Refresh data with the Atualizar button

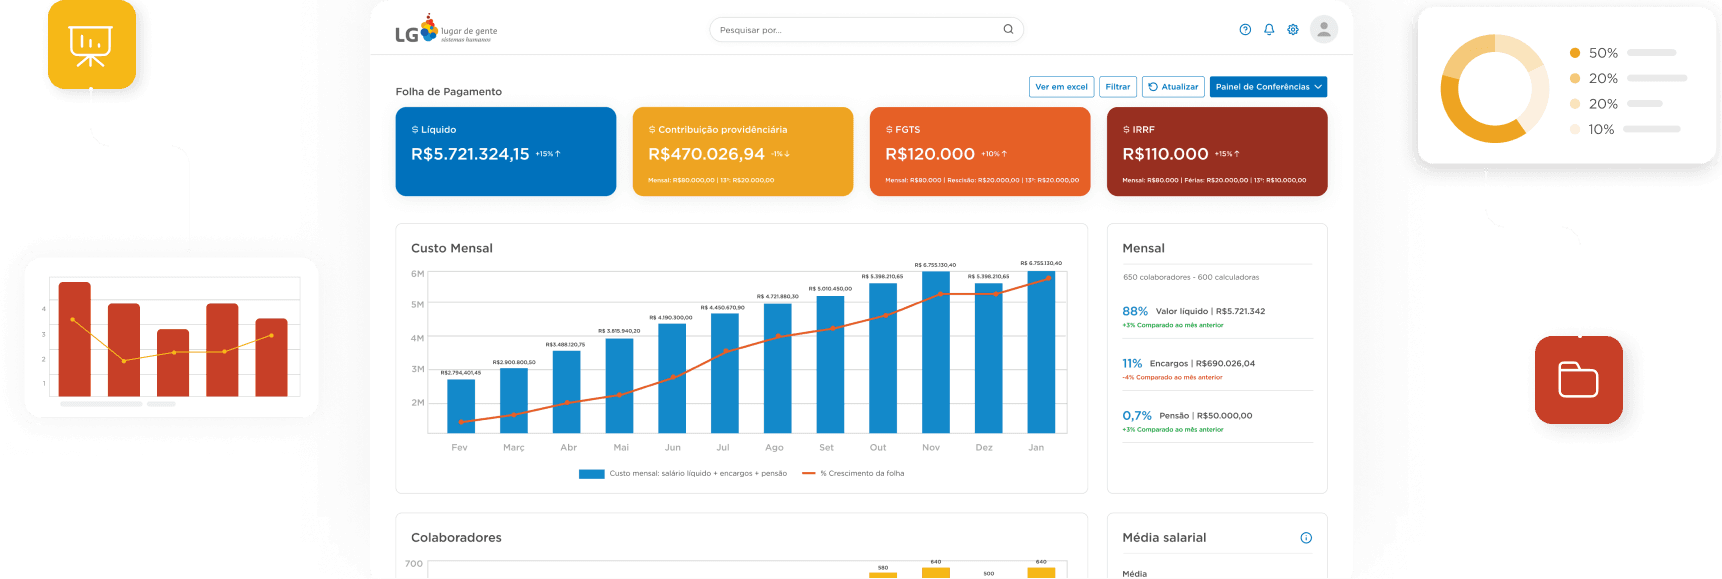click(1173, 87)
